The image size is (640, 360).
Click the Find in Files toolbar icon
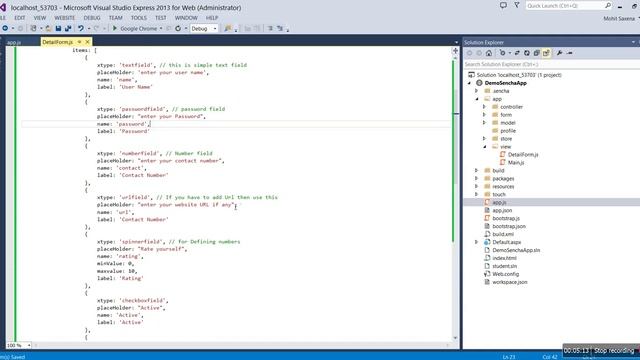coord(228,28)
